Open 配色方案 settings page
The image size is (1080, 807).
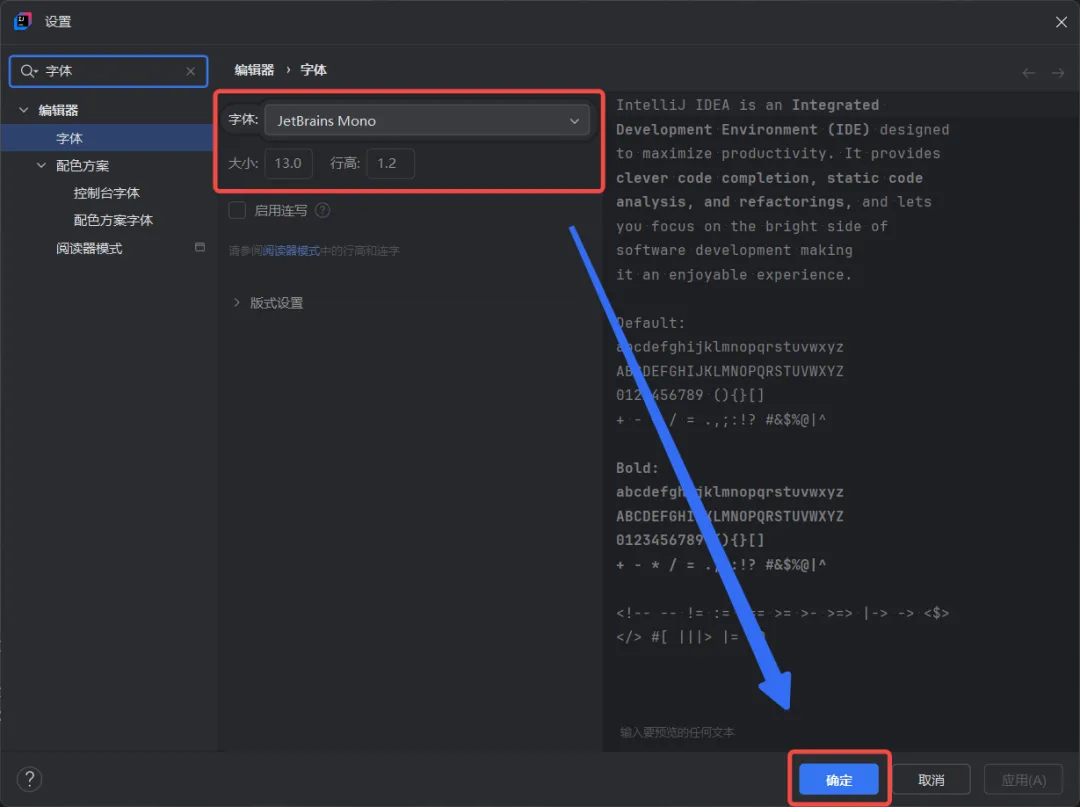coord(83,166)
